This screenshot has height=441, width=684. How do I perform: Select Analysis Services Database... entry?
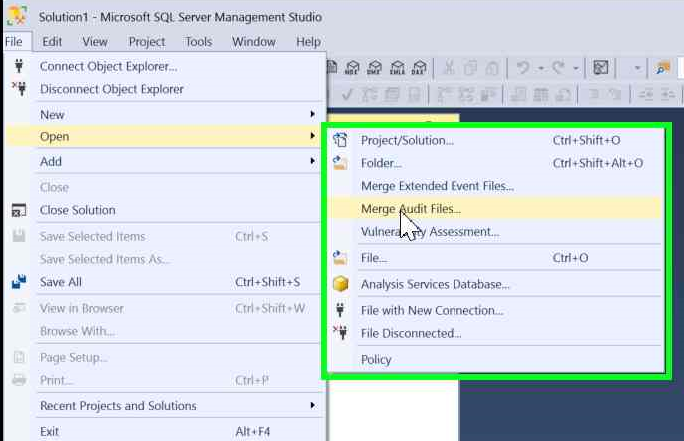(x=496, y=284)
